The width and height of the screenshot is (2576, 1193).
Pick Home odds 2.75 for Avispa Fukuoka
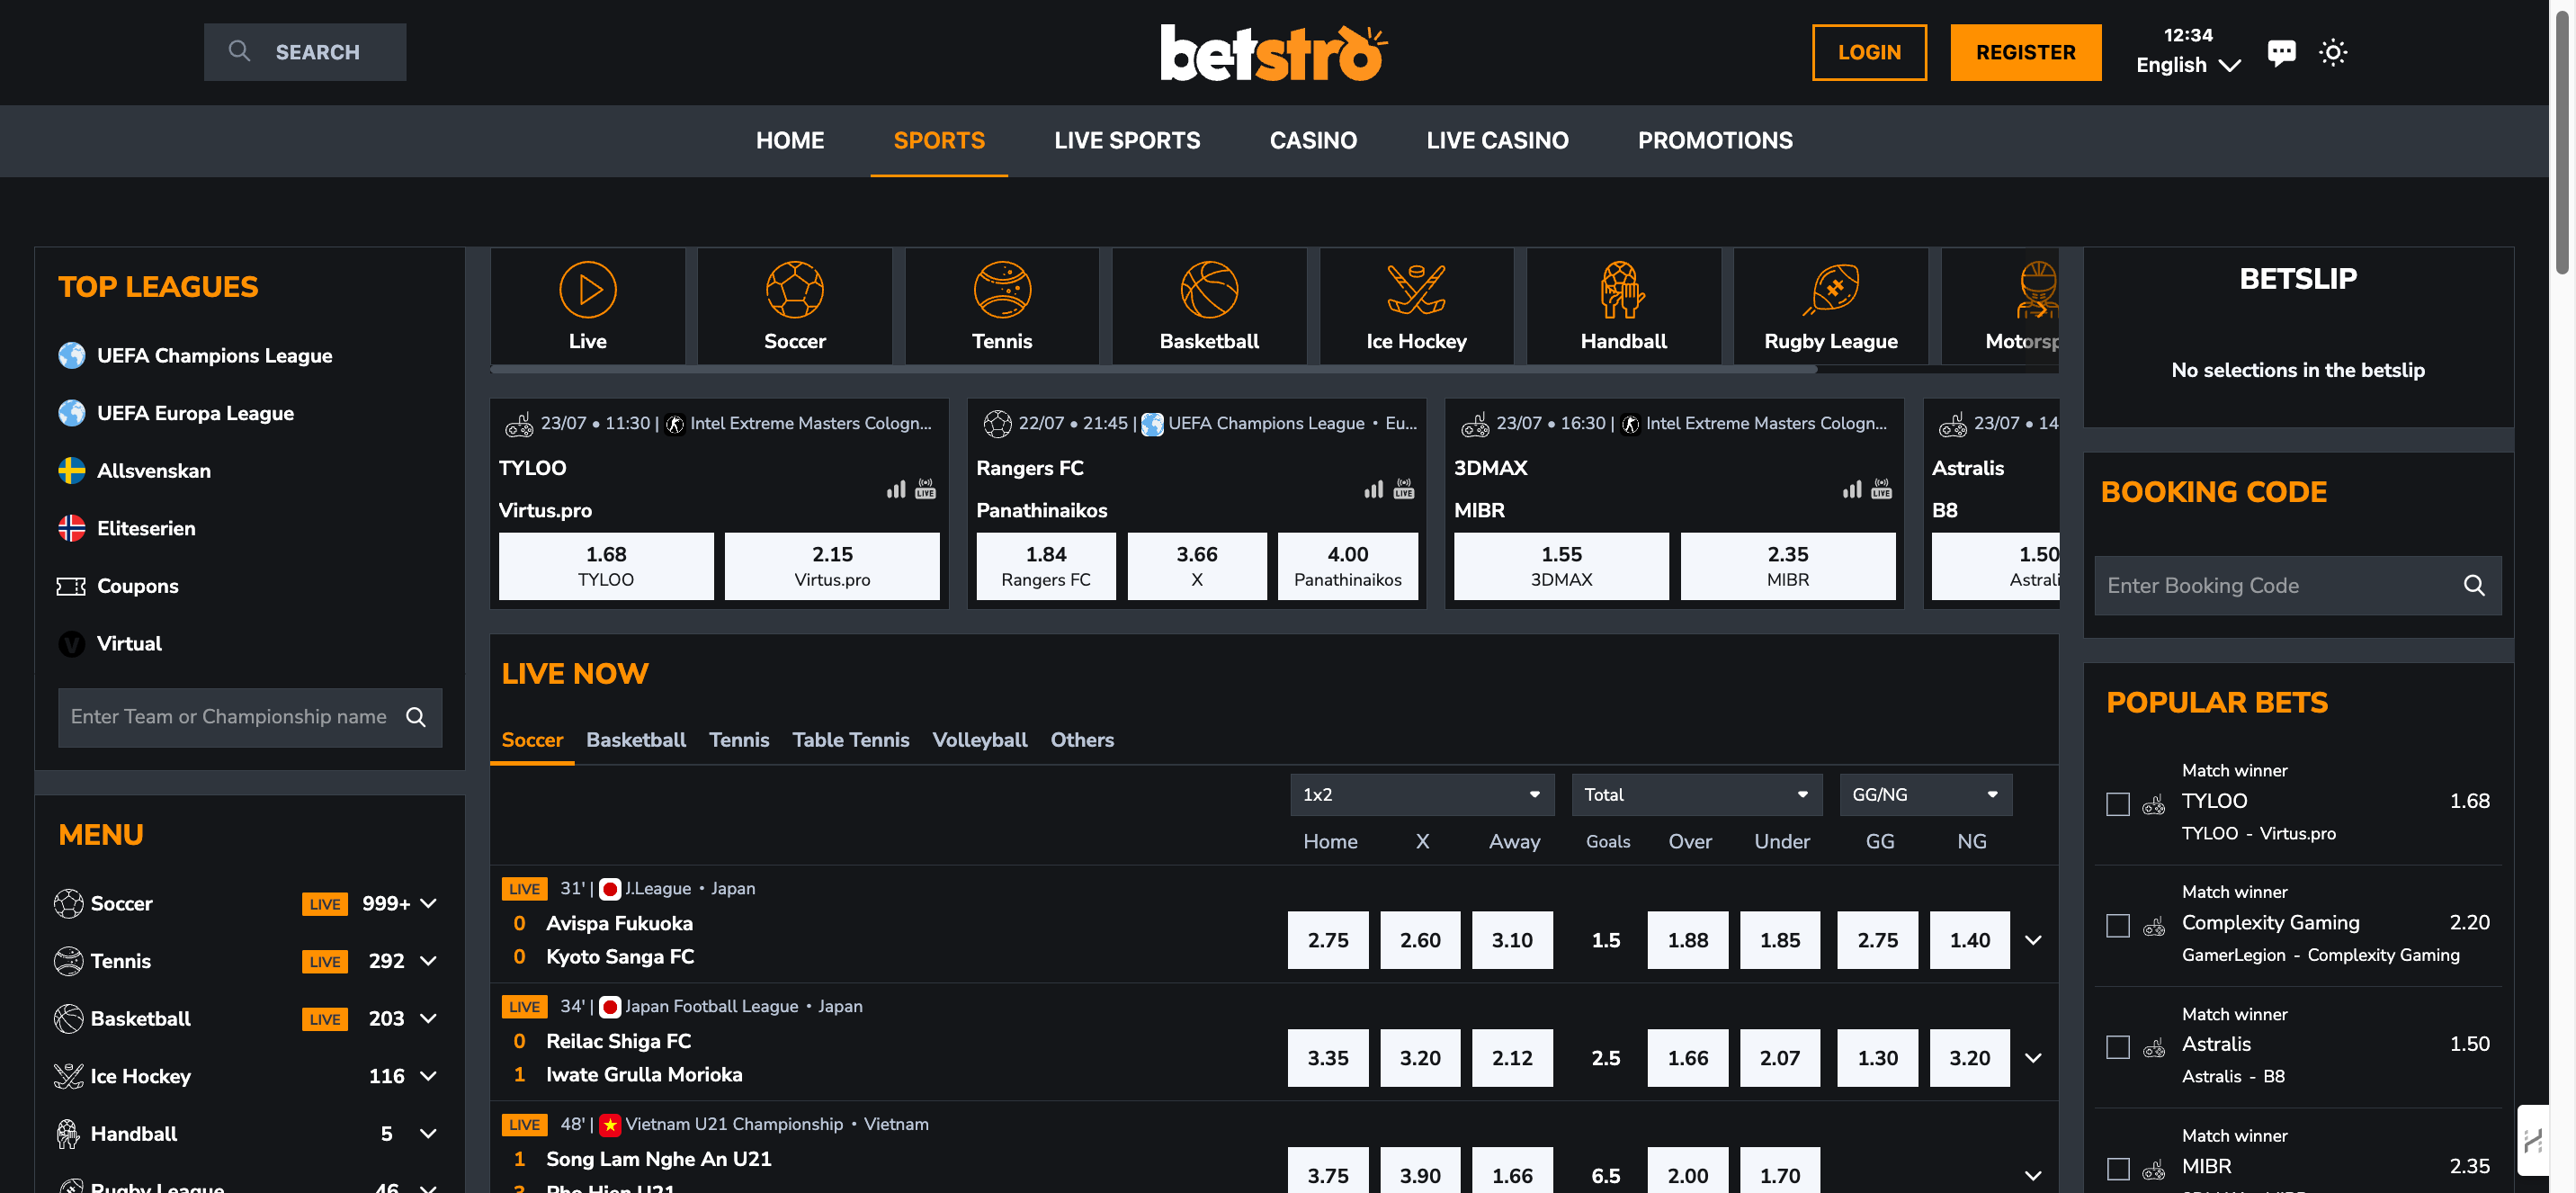pos(1328,940)
